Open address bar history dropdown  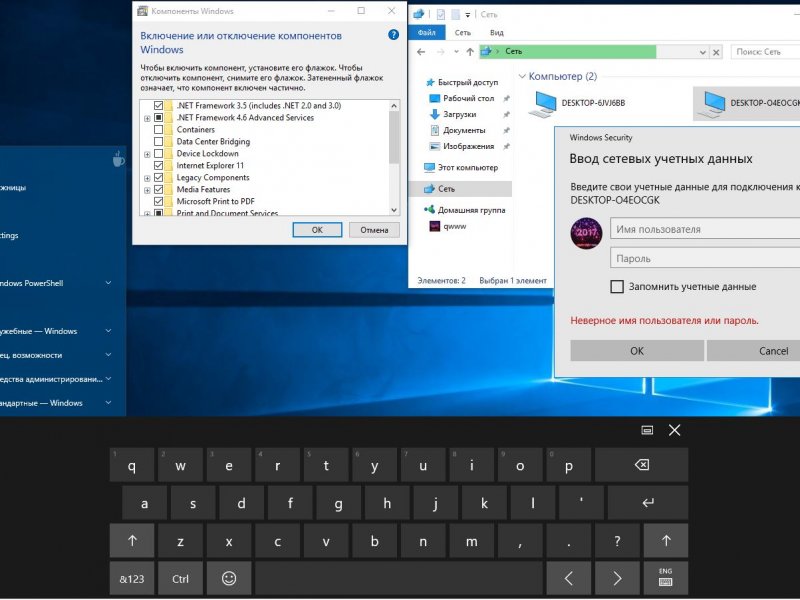click(703, 52)
